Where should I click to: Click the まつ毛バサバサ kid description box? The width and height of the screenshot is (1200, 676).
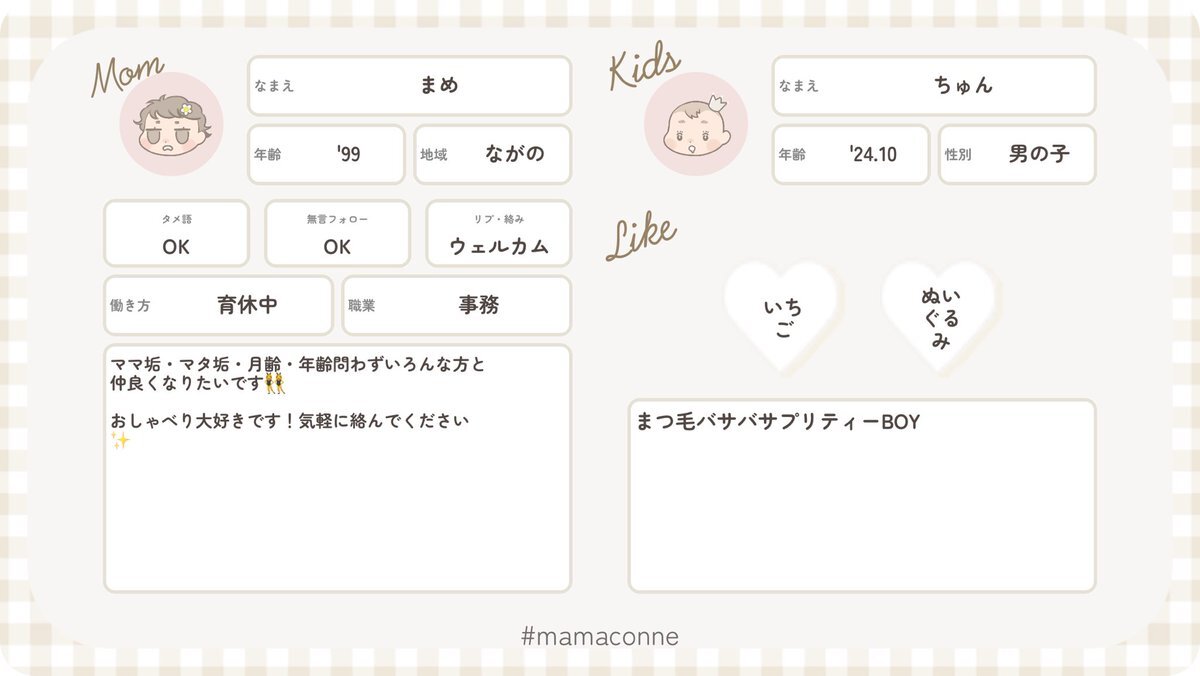tap(862, 496)
